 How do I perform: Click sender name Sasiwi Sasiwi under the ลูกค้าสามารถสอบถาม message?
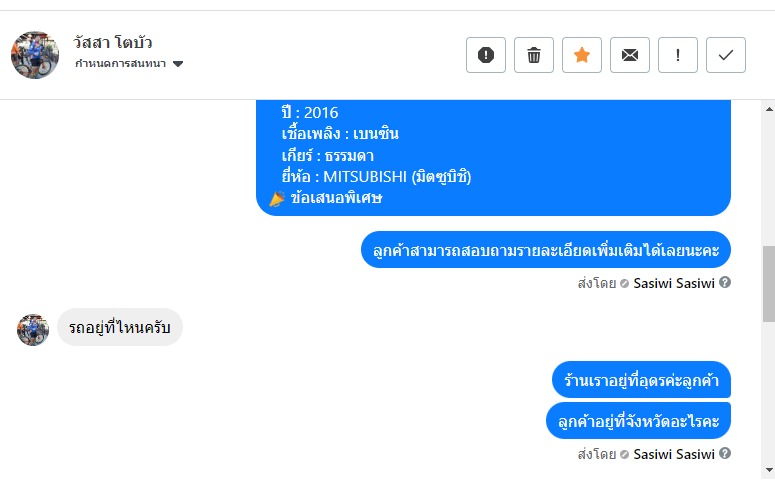(674, 283)
